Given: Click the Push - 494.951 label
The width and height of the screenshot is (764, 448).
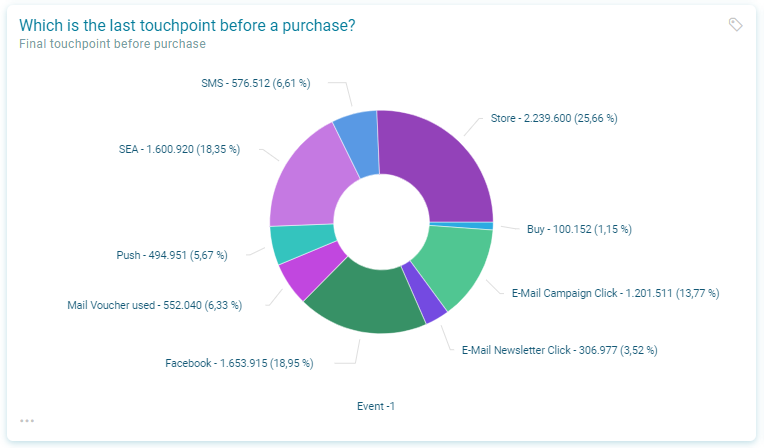Looking at the screenshot, I should pos(172,255).
